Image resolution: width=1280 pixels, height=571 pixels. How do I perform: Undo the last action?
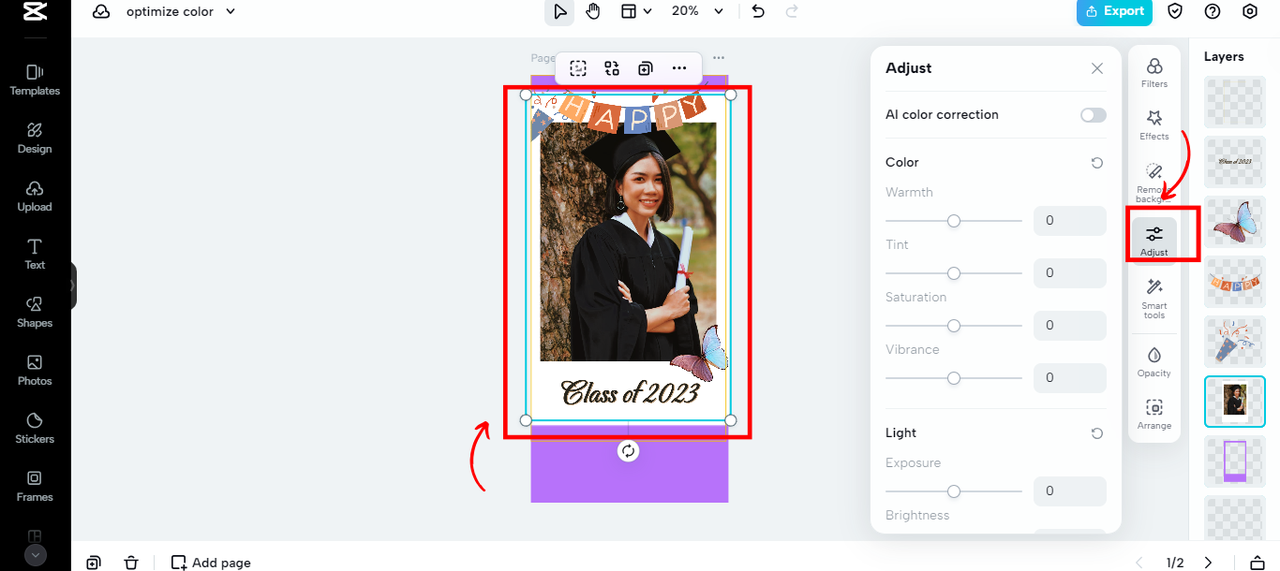coord(758,12)
